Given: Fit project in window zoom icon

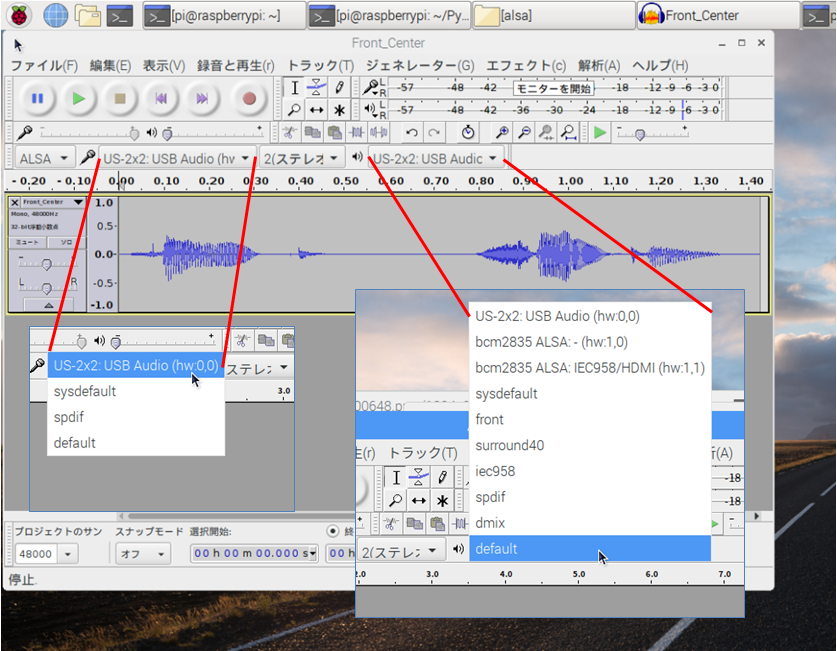Looking at the screenshot, I should 568,132.
